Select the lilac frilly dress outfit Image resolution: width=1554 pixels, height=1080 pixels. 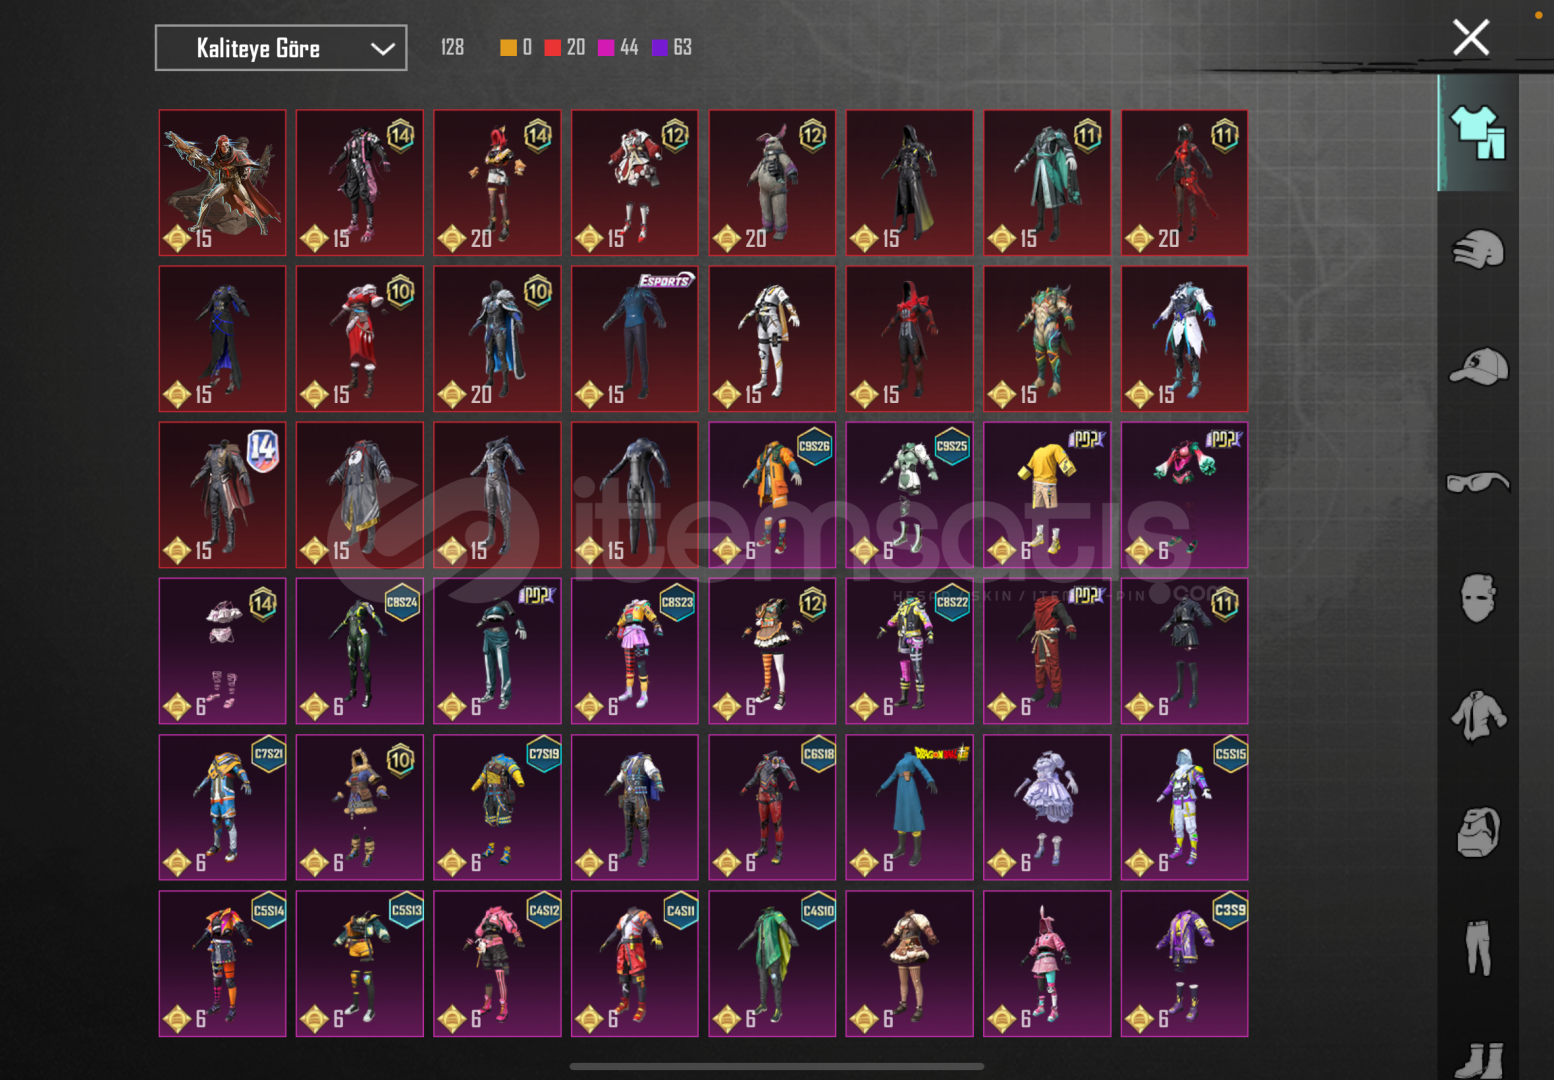pos(1047,807)
